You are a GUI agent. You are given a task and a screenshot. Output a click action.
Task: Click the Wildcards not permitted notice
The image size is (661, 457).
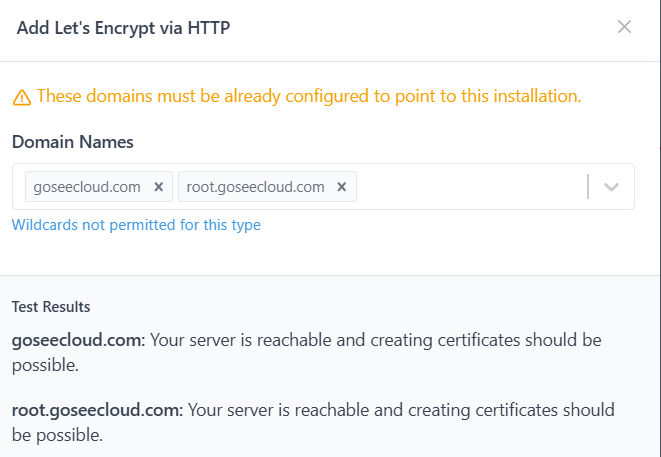pos(136,225)
